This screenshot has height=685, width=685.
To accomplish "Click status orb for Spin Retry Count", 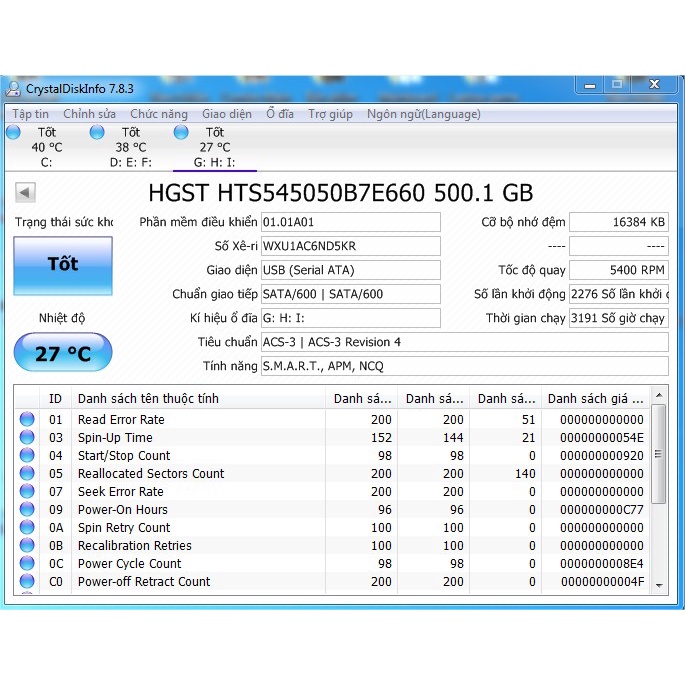I will coord(27,527).
